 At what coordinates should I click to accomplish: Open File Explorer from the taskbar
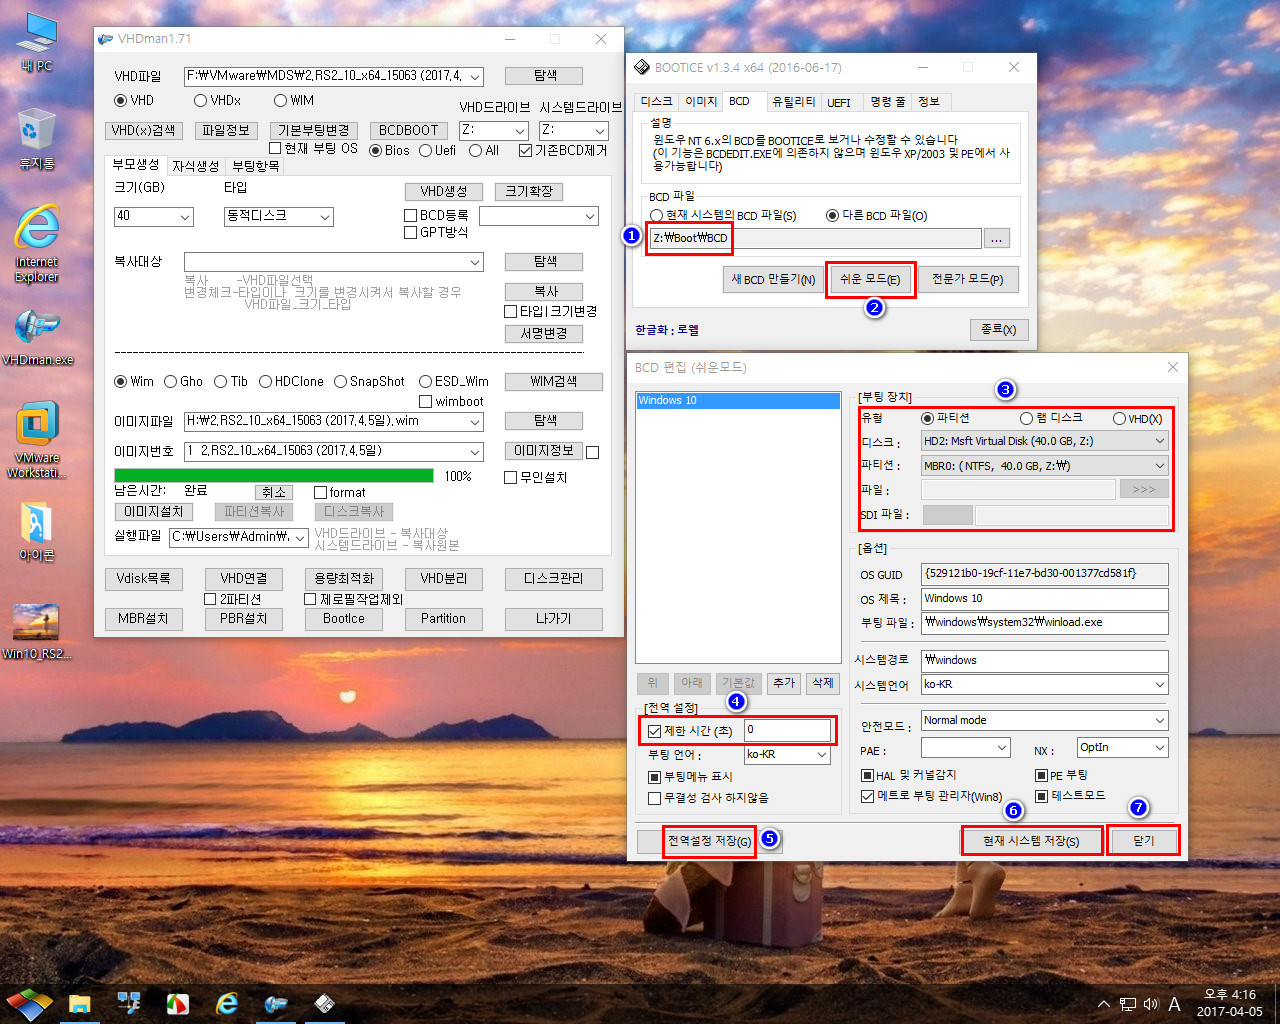80,1003
